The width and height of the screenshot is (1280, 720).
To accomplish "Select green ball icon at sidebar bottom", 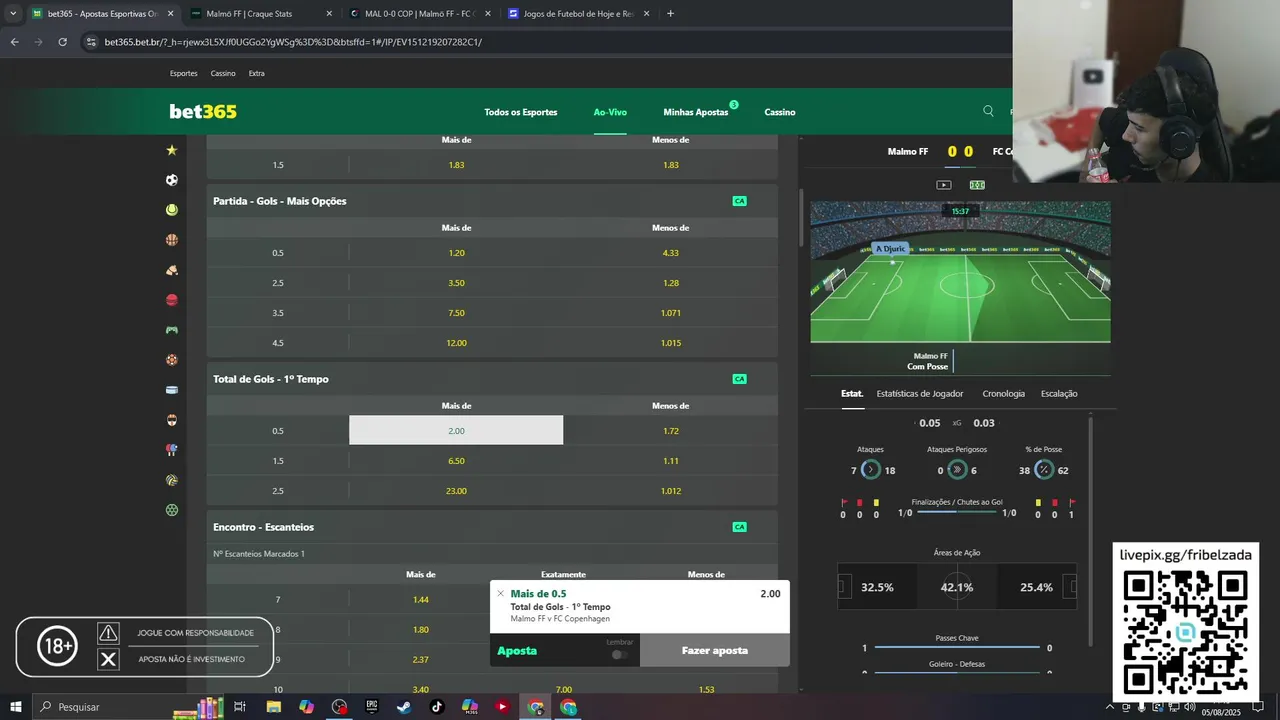I will pos(172,510).
